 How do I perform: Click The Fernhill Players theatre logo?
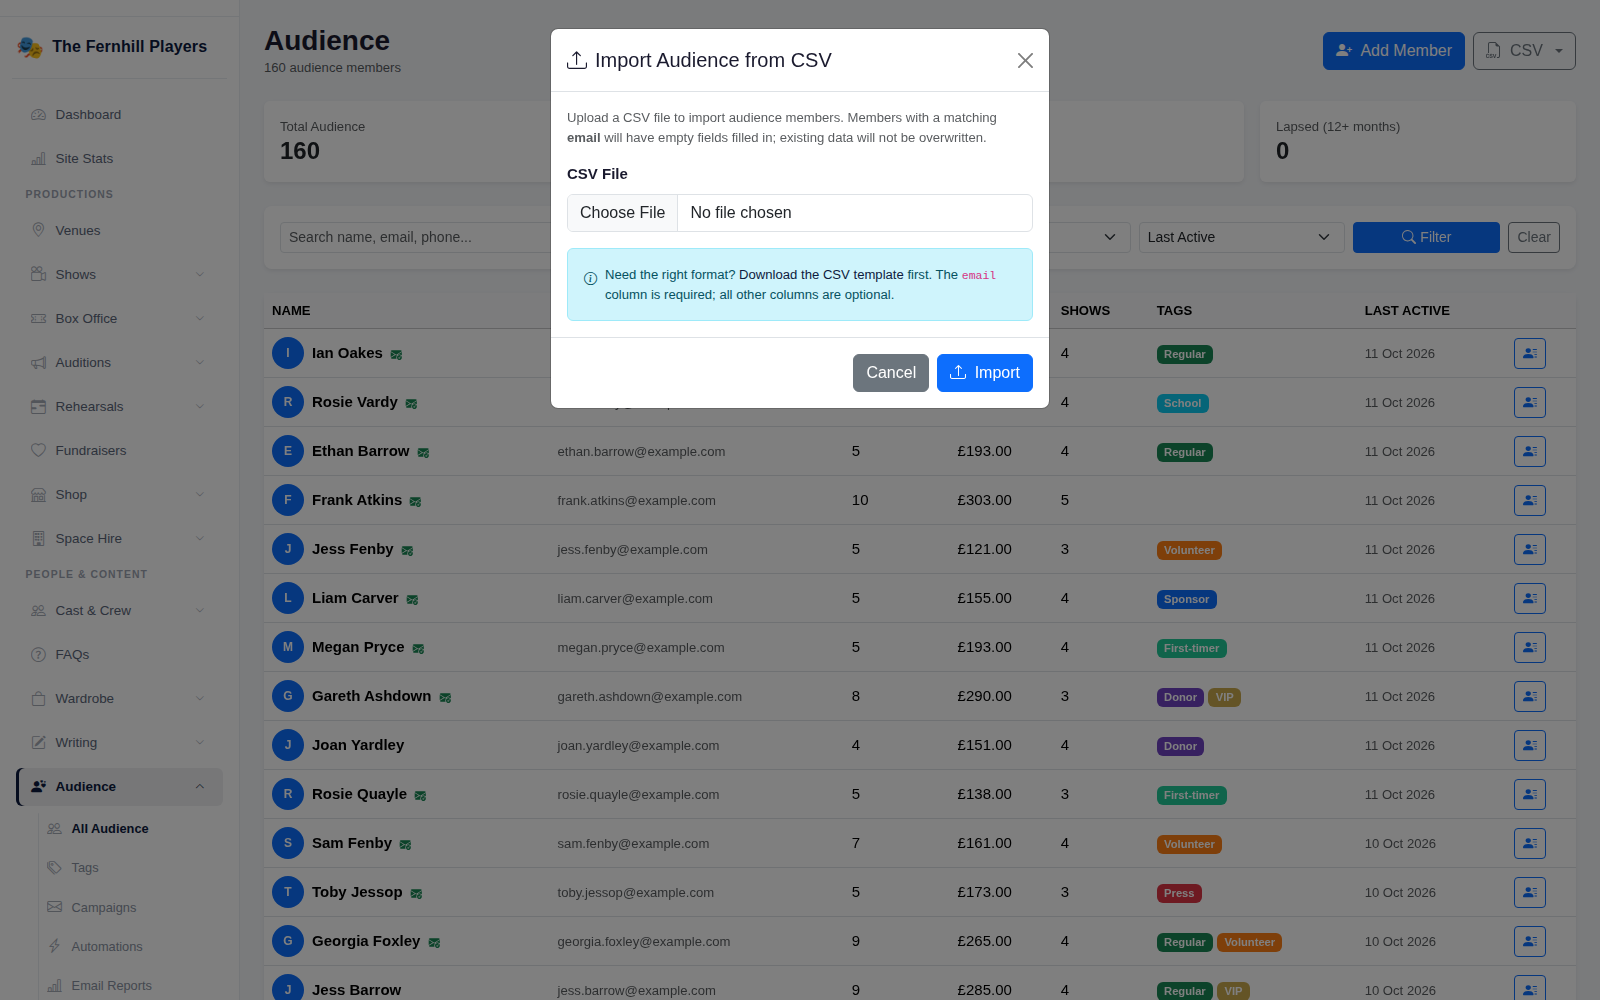point(30,47)
